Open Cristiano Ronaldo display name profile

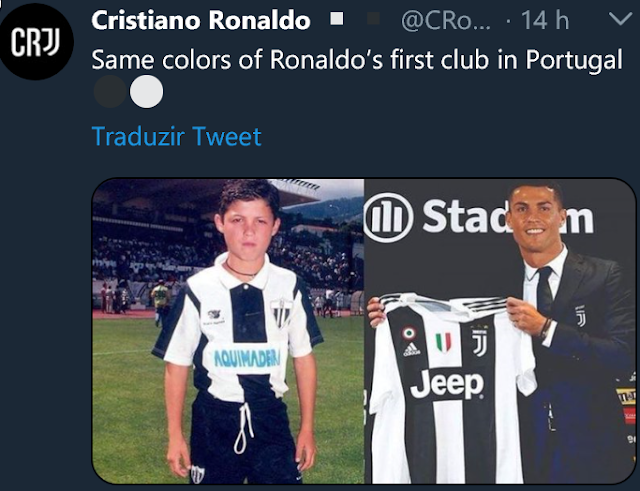[201, 21]
